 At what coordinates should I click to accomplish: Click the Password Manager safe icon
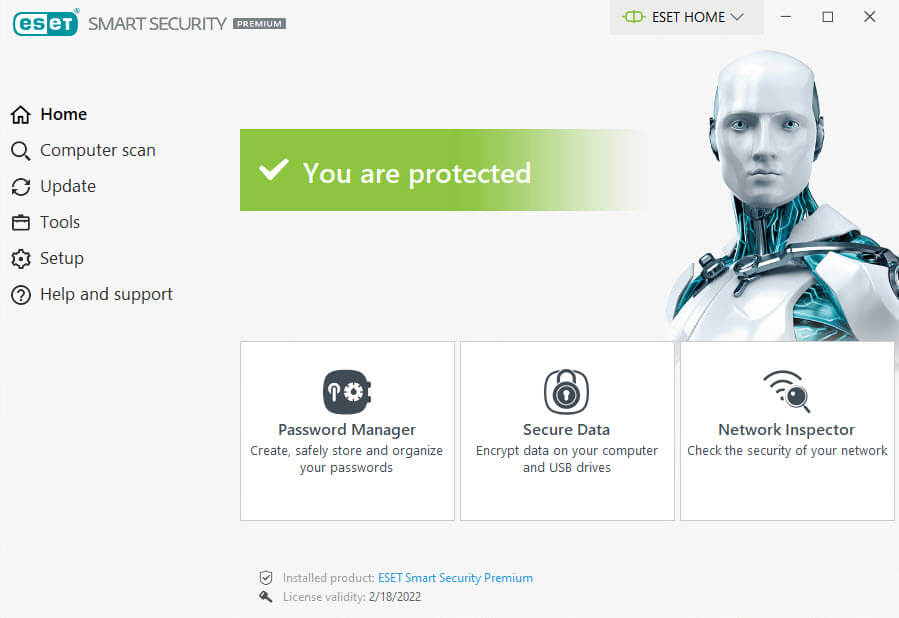(347, 392)
